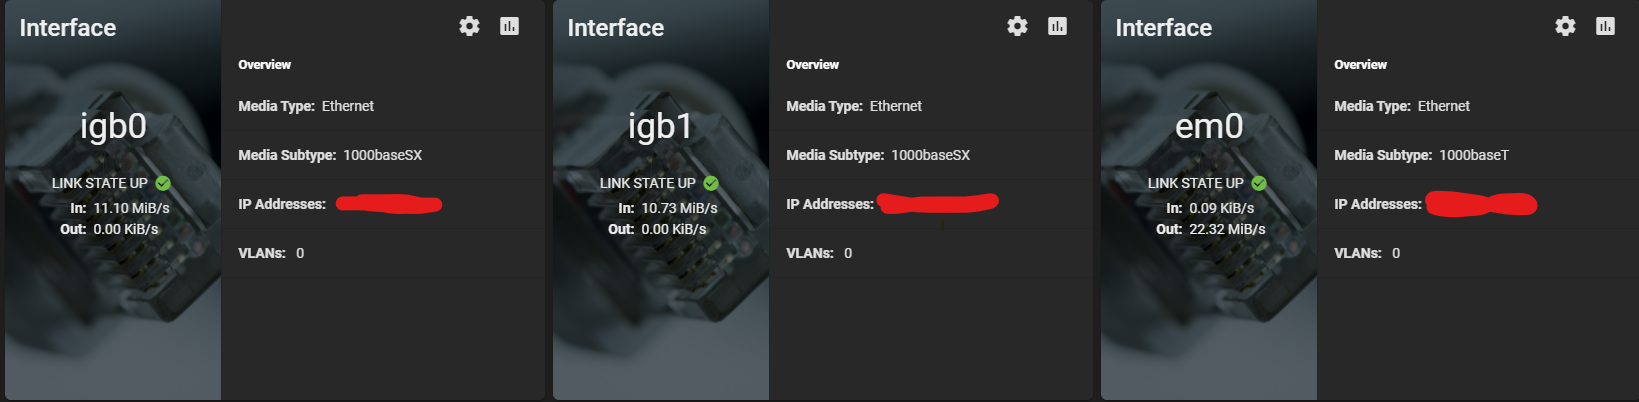1639x402 pixels.
Task: Click igb0 In rate 11.10 MiB/s
Action: [131, 208]
